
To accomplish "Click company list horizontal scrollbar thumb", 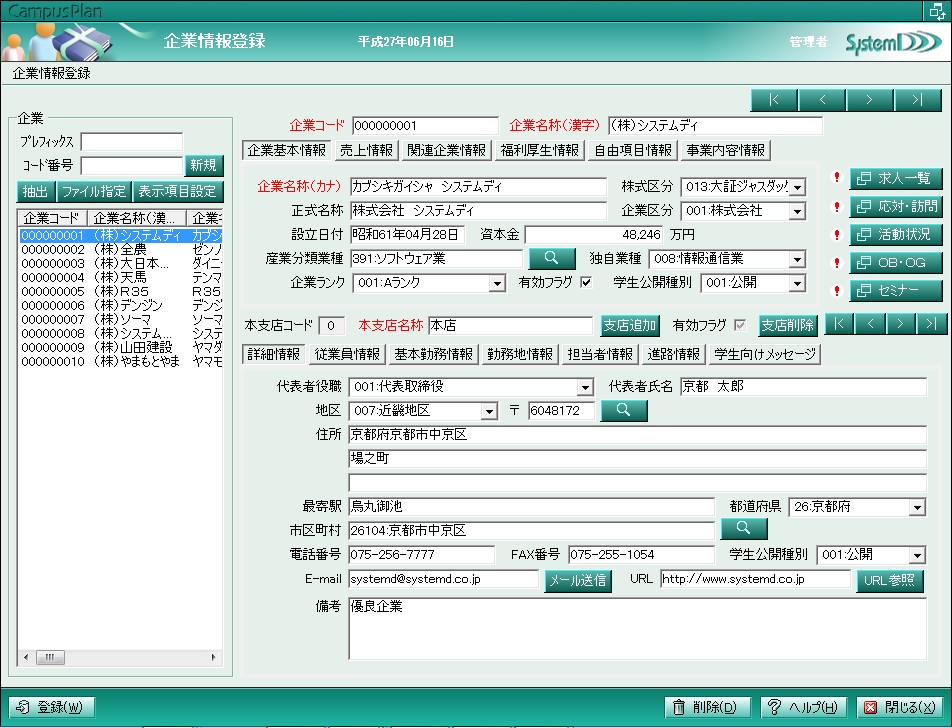I will [x=50, y=657].
